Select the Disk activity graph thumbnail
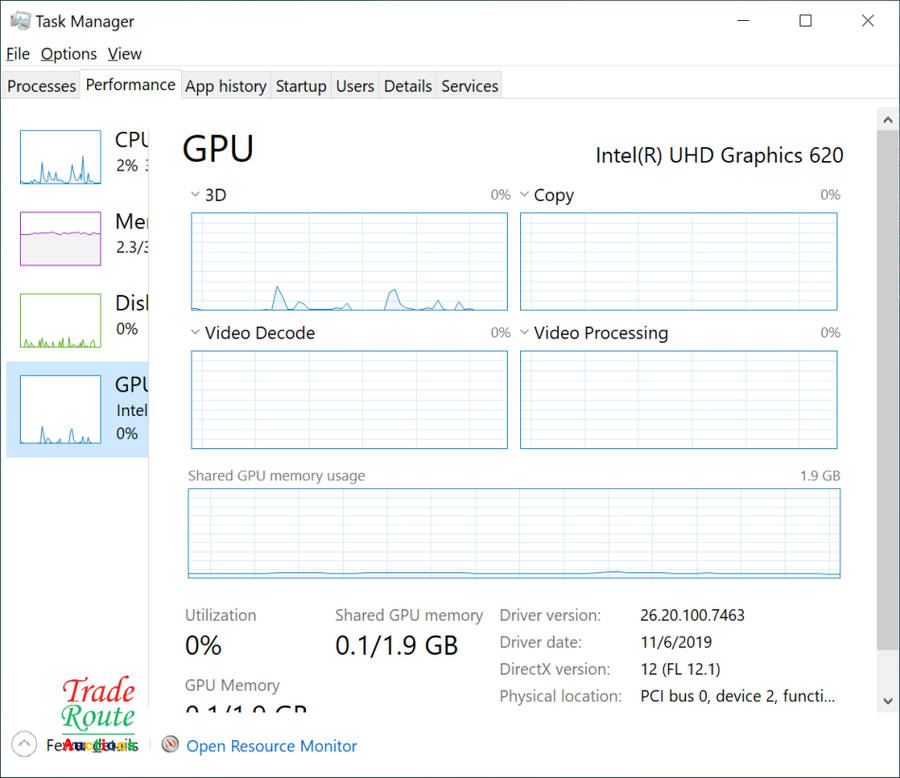 click(60, 320)
